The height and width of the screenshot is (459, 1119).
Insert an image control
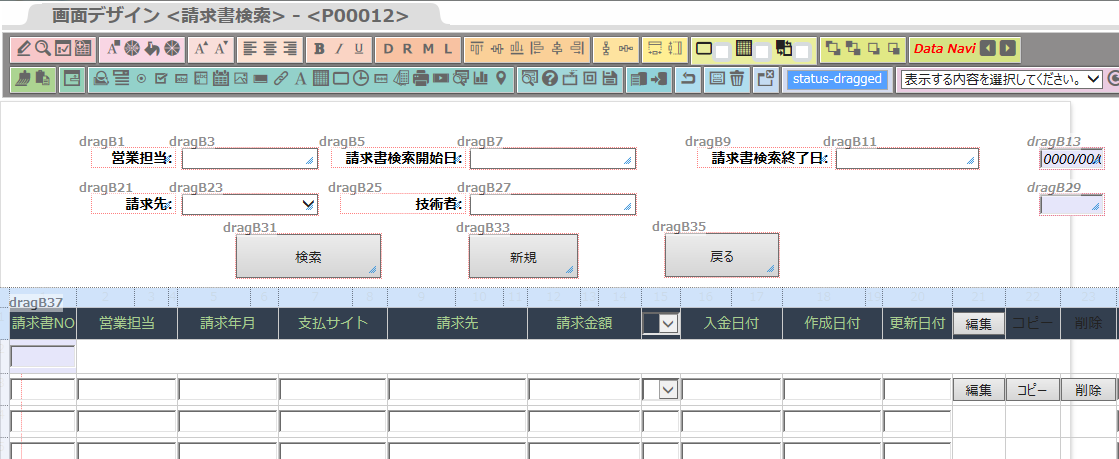pyautogui.click(x=240, y=79)
